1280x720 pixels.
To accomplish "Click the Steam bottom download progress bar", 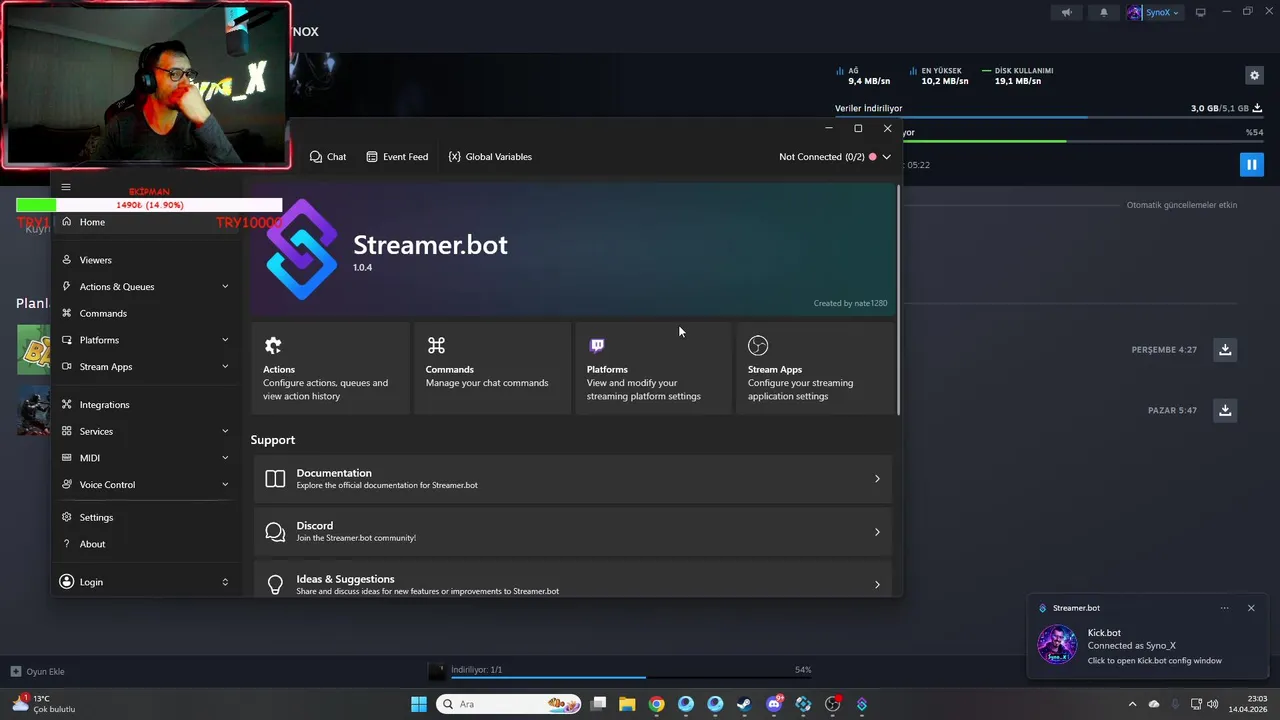I will point(632,678).
